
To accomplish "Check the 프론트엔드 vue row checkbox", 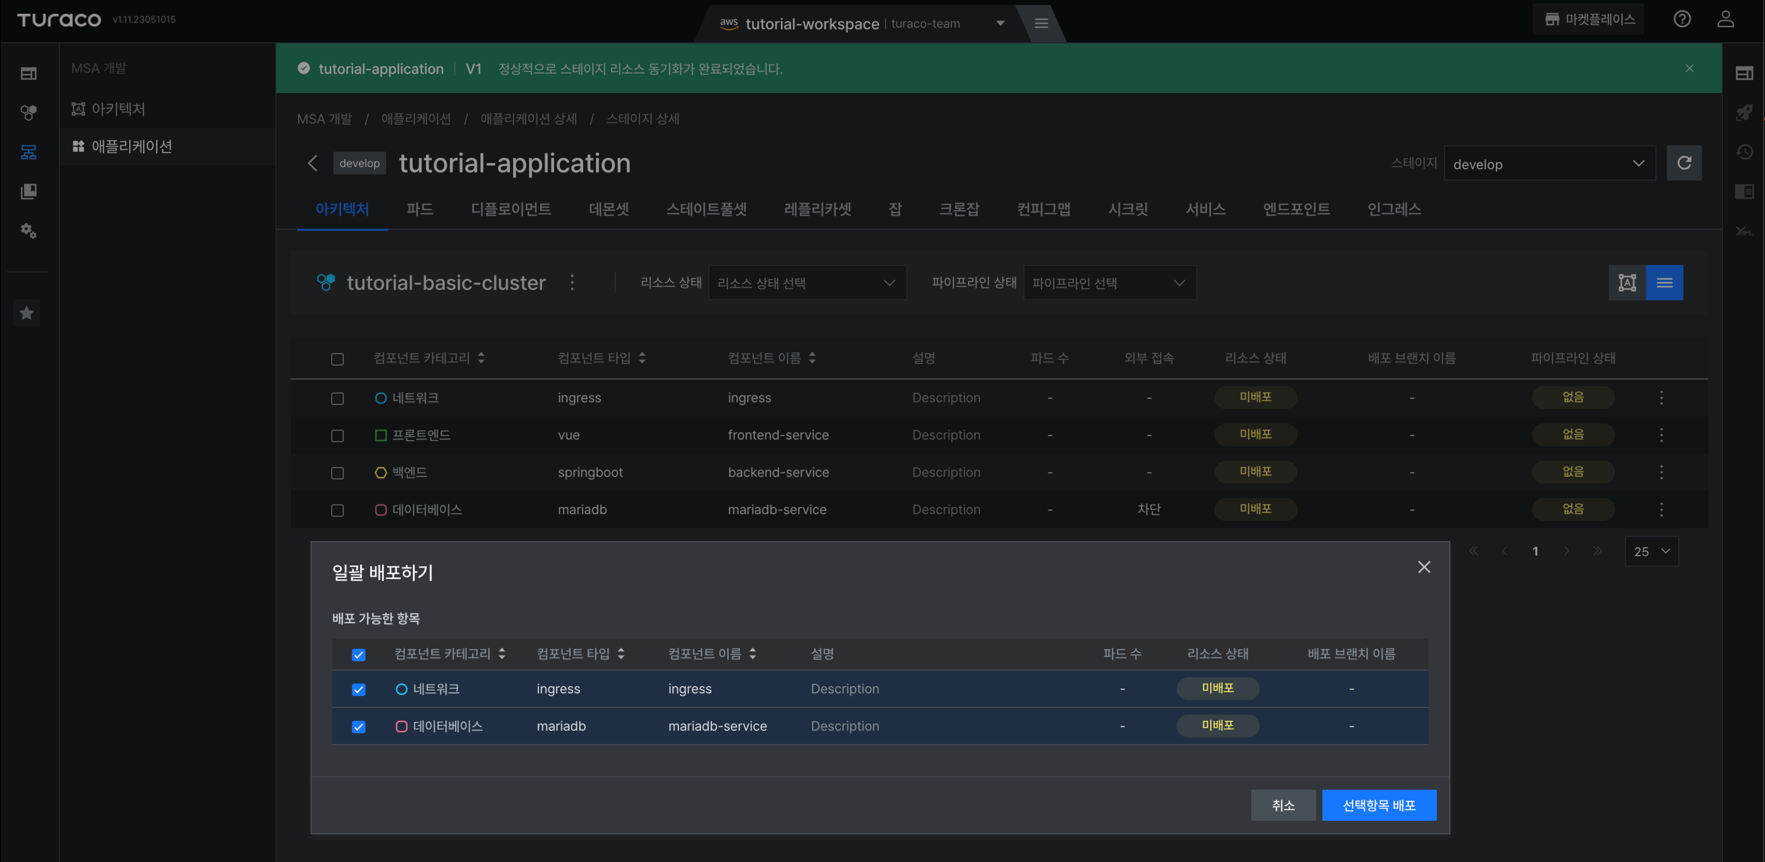I will click(x=337, y=436).
